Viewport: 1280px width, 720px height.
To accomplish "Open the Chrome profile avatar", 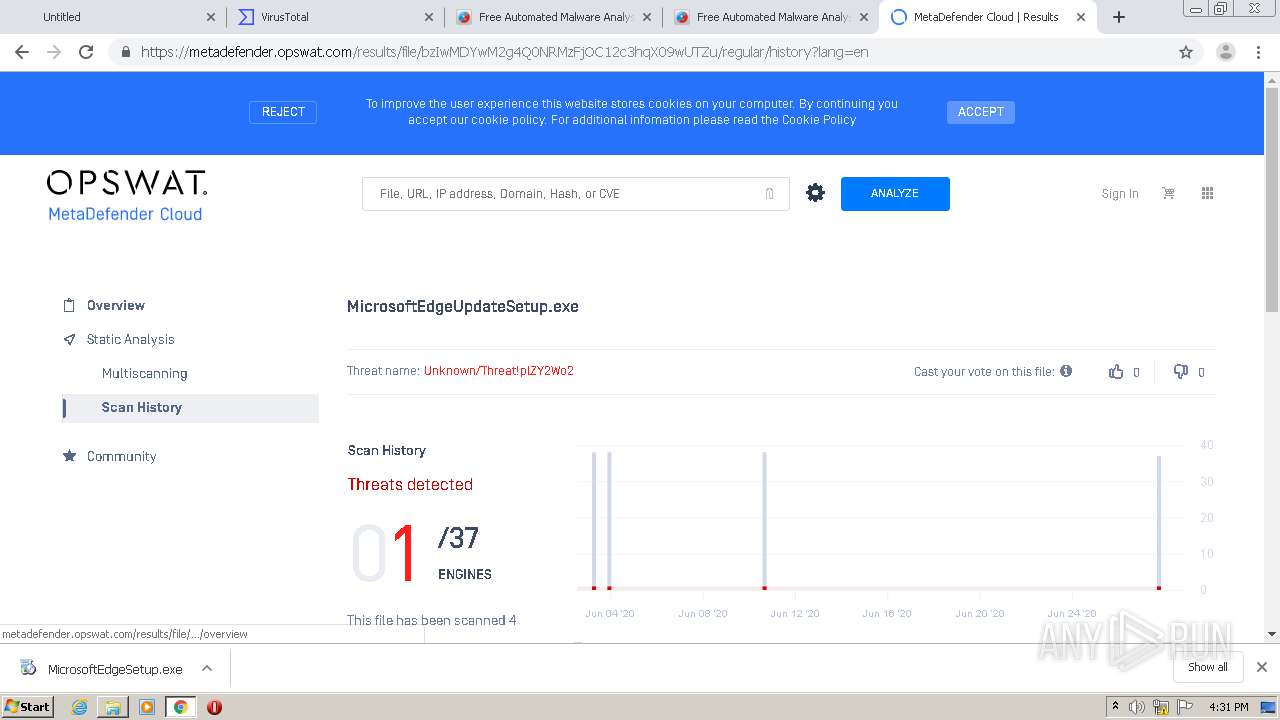I will pyautogui.click(x=1225, y=52).
